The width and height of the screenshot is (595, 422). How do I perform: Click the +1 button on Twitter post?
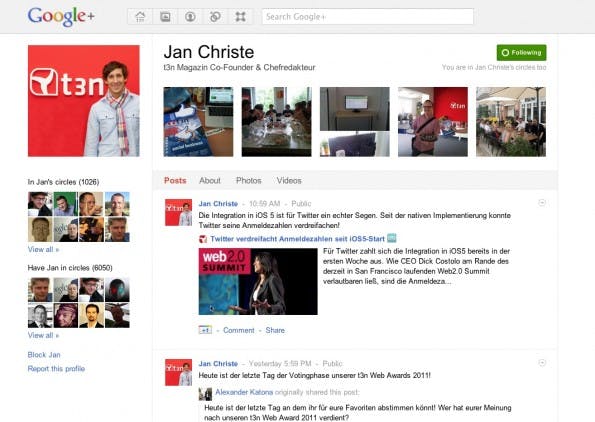click(205, 330)
